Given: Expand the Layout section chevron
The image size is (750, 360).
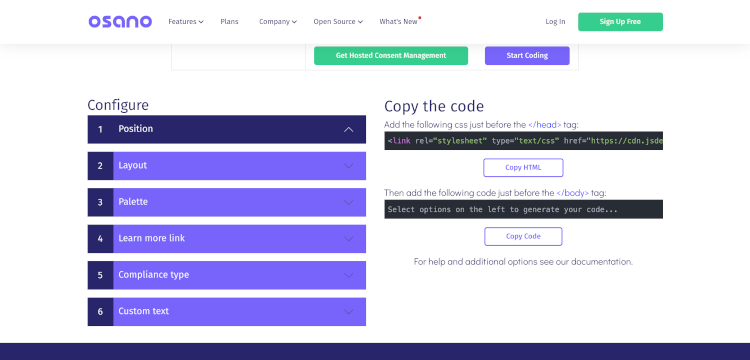Looking at the screenshot, I should pyautogui.click(x=349, y=166).
